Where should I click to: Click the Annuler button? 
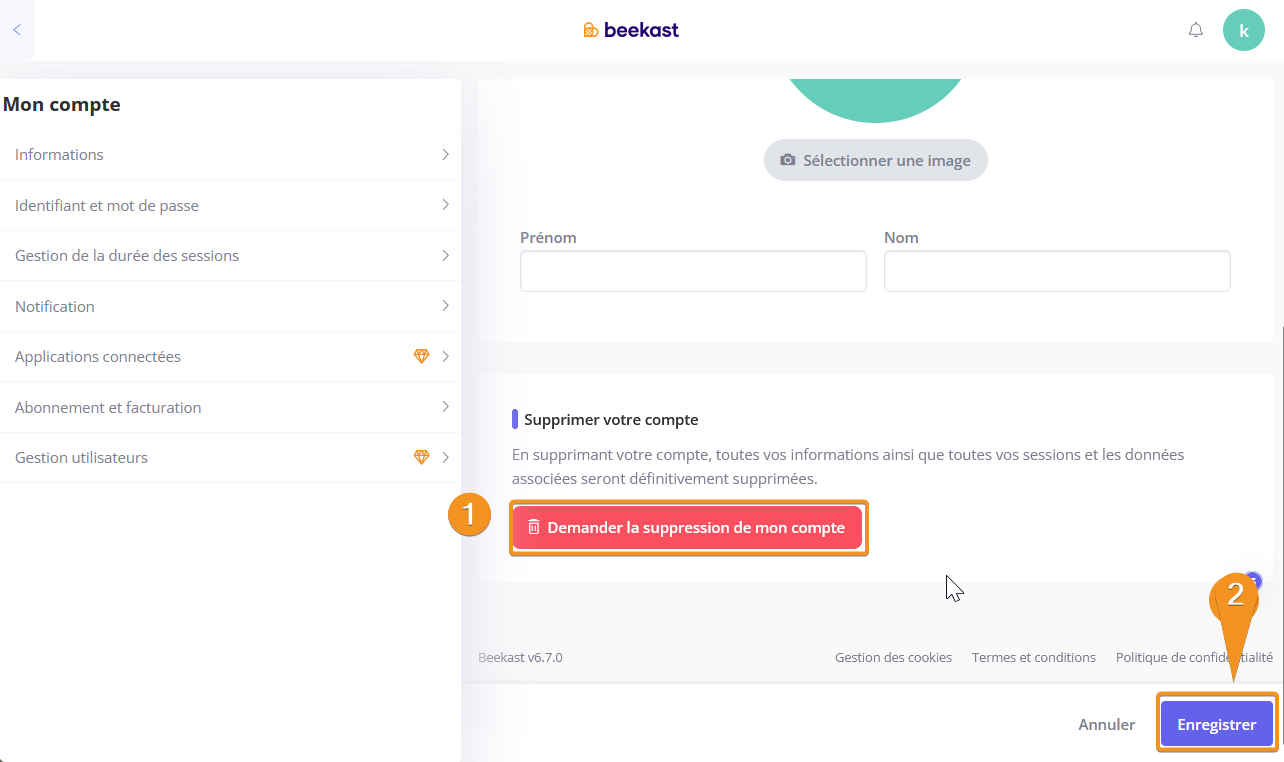click(1106, 725)
